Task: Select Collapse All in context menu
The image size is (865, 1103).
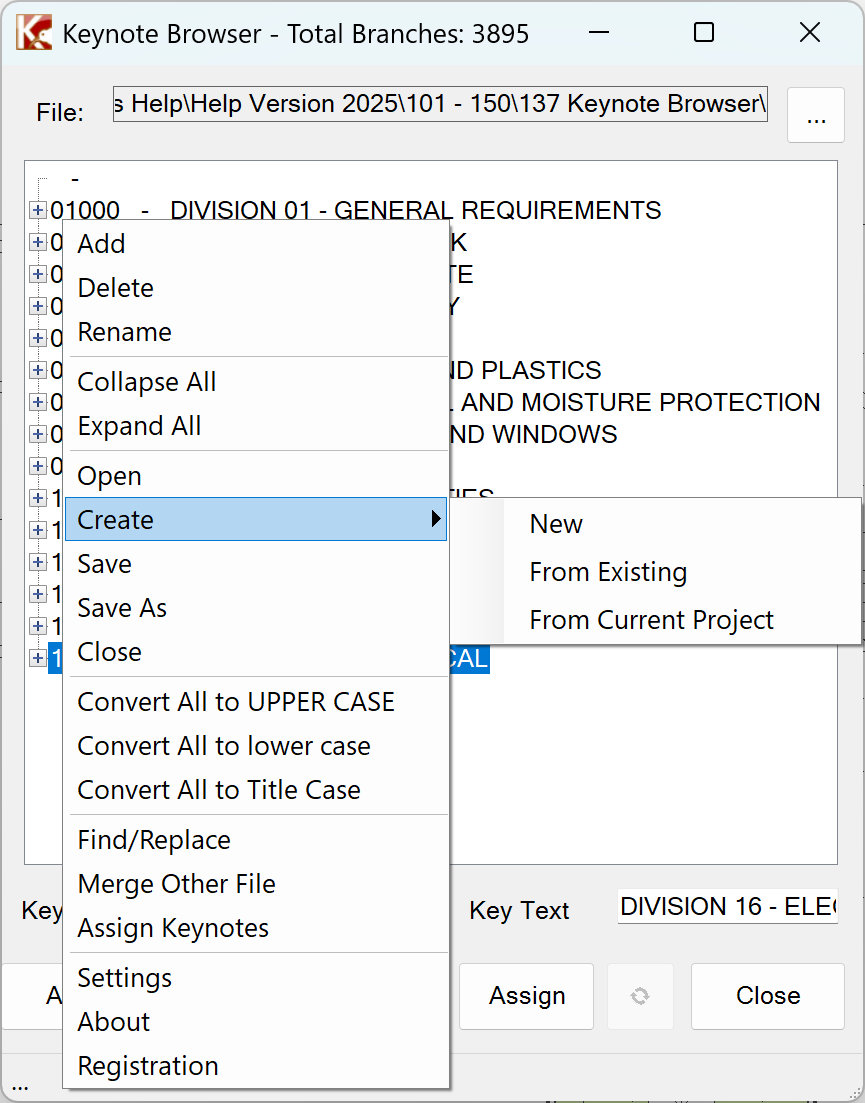Action: (x=146, y=383)
